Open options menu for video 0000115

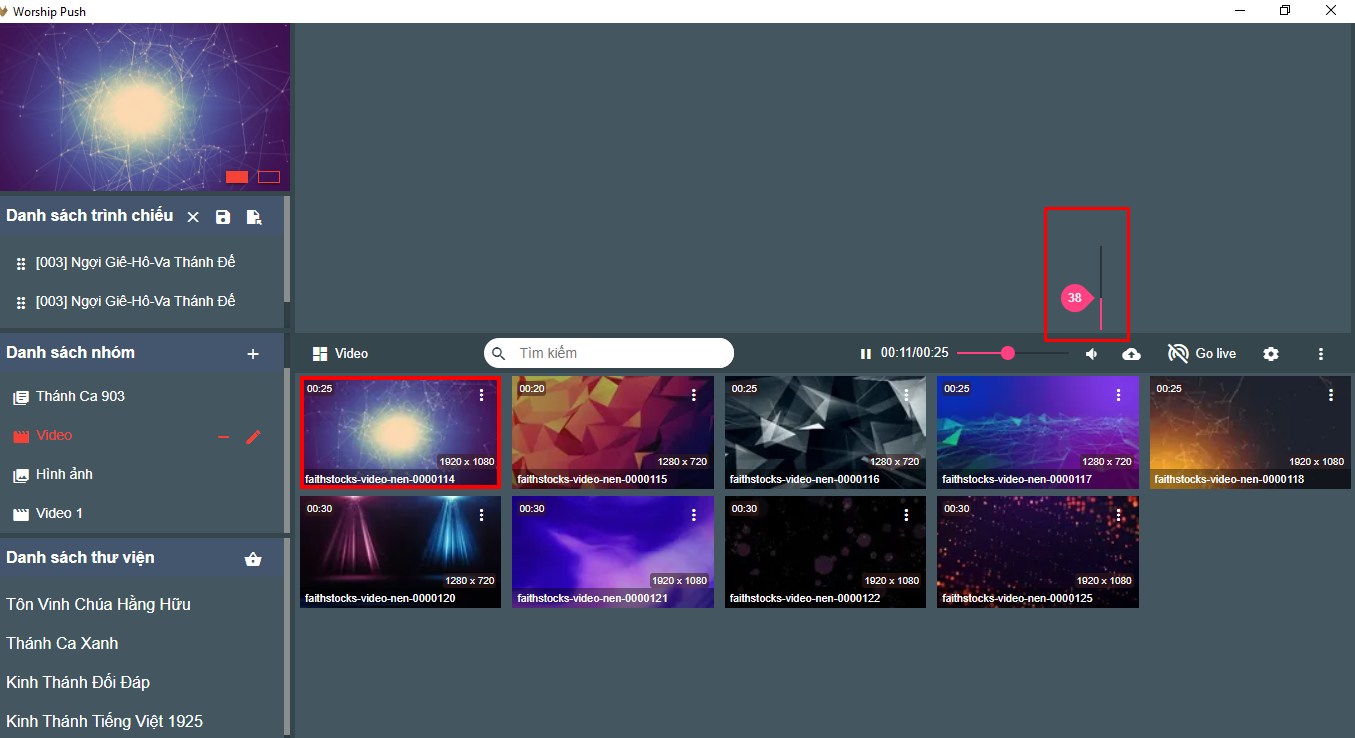click(694, 395)
